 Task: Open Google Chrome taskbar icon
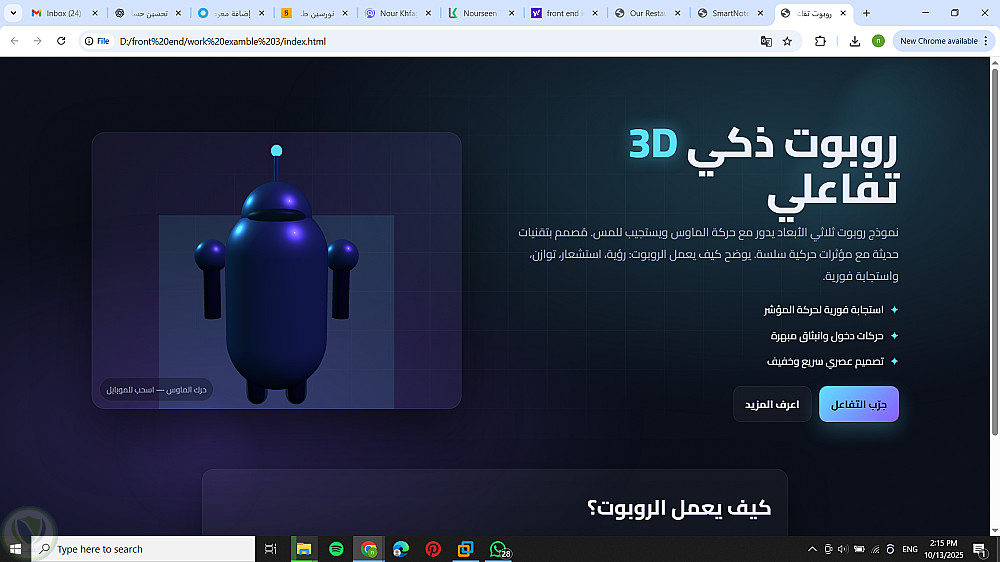[369, 549]
